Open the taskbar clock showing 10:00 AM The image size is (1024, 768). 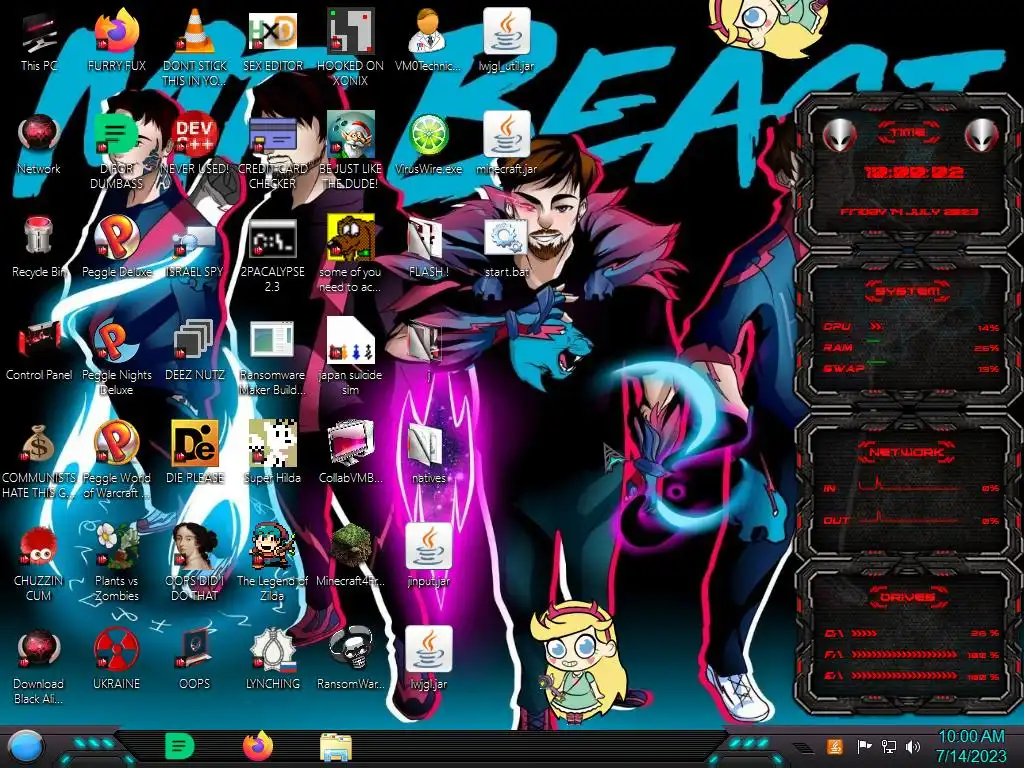[x=972, y=746]
